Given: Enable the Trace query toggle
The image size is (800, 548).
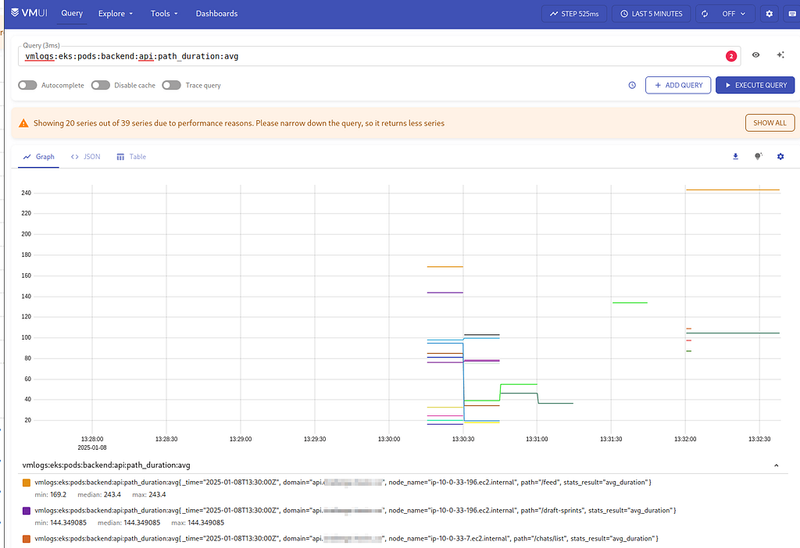Looking at the screenshot, I should (172, 86).
